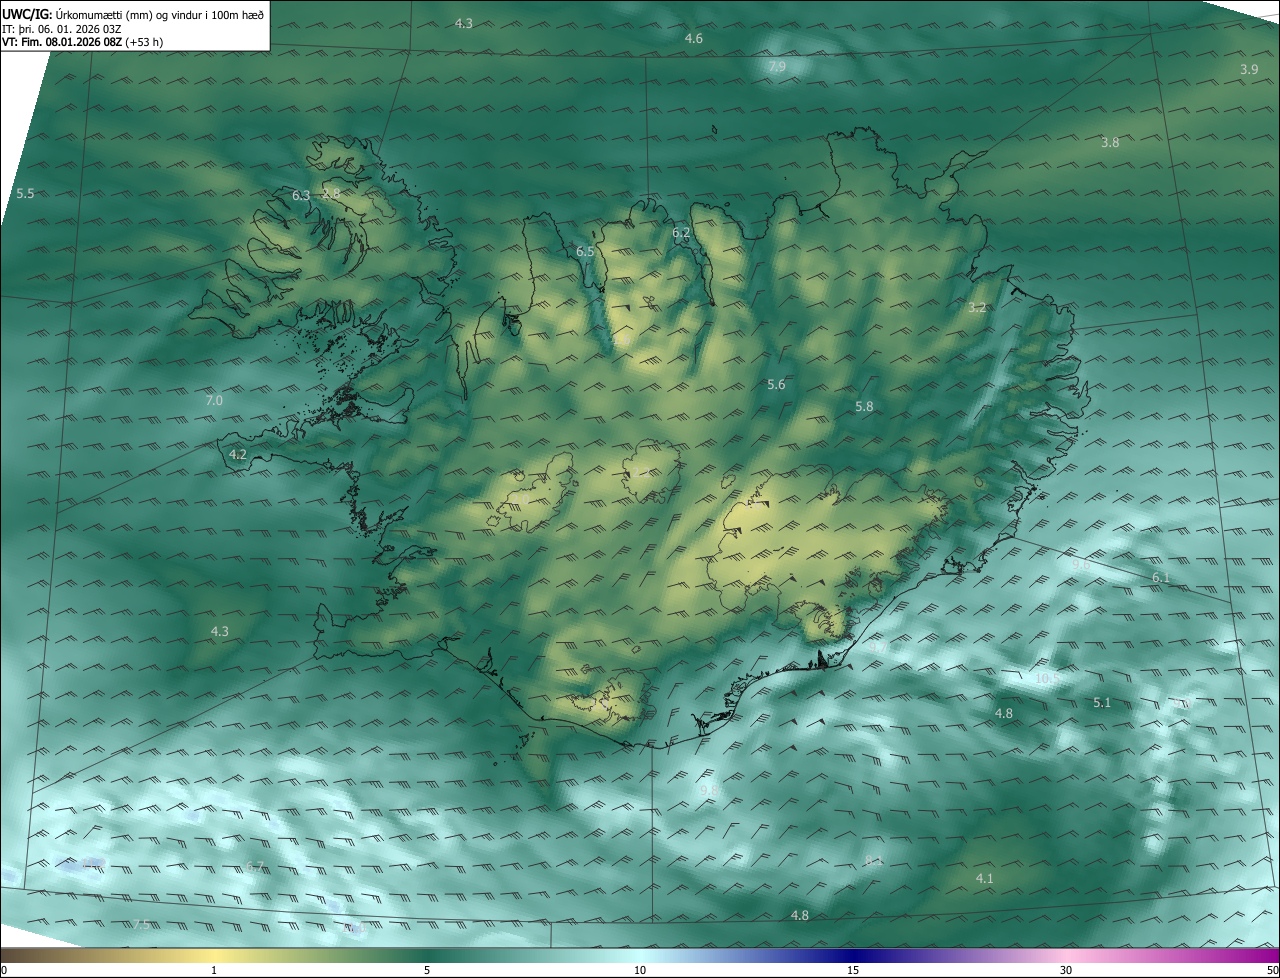
Task: Click the 6.1 value southeast of Iceland
Action: [x=1160, y=578]
